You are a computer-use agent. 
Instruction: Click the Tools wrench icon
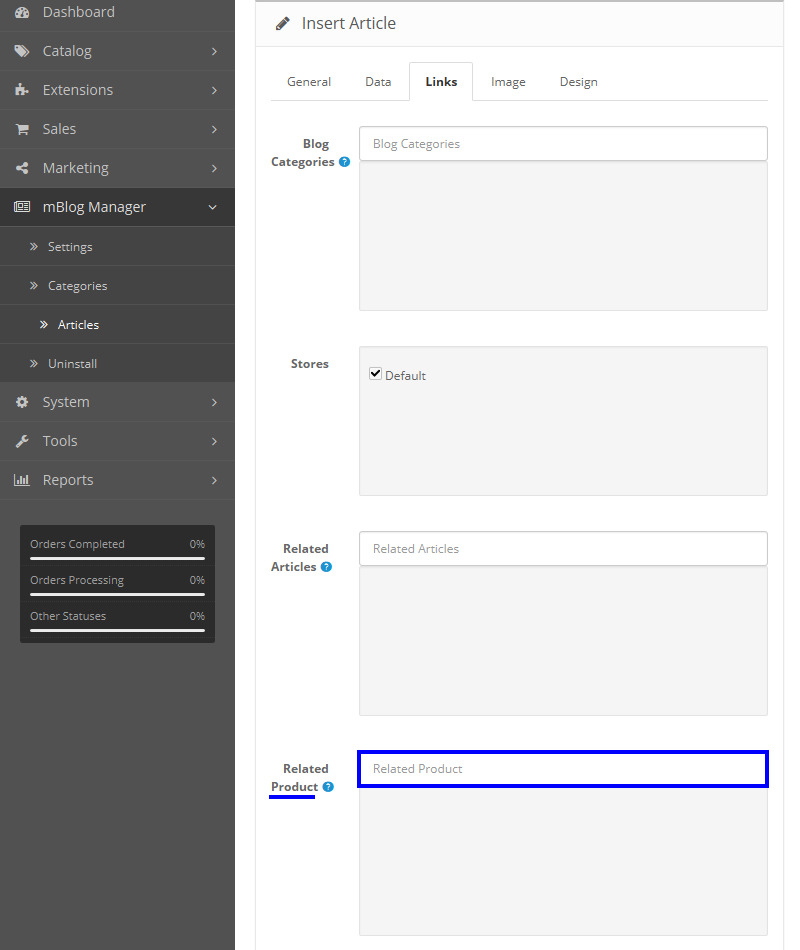pos(22,441)
